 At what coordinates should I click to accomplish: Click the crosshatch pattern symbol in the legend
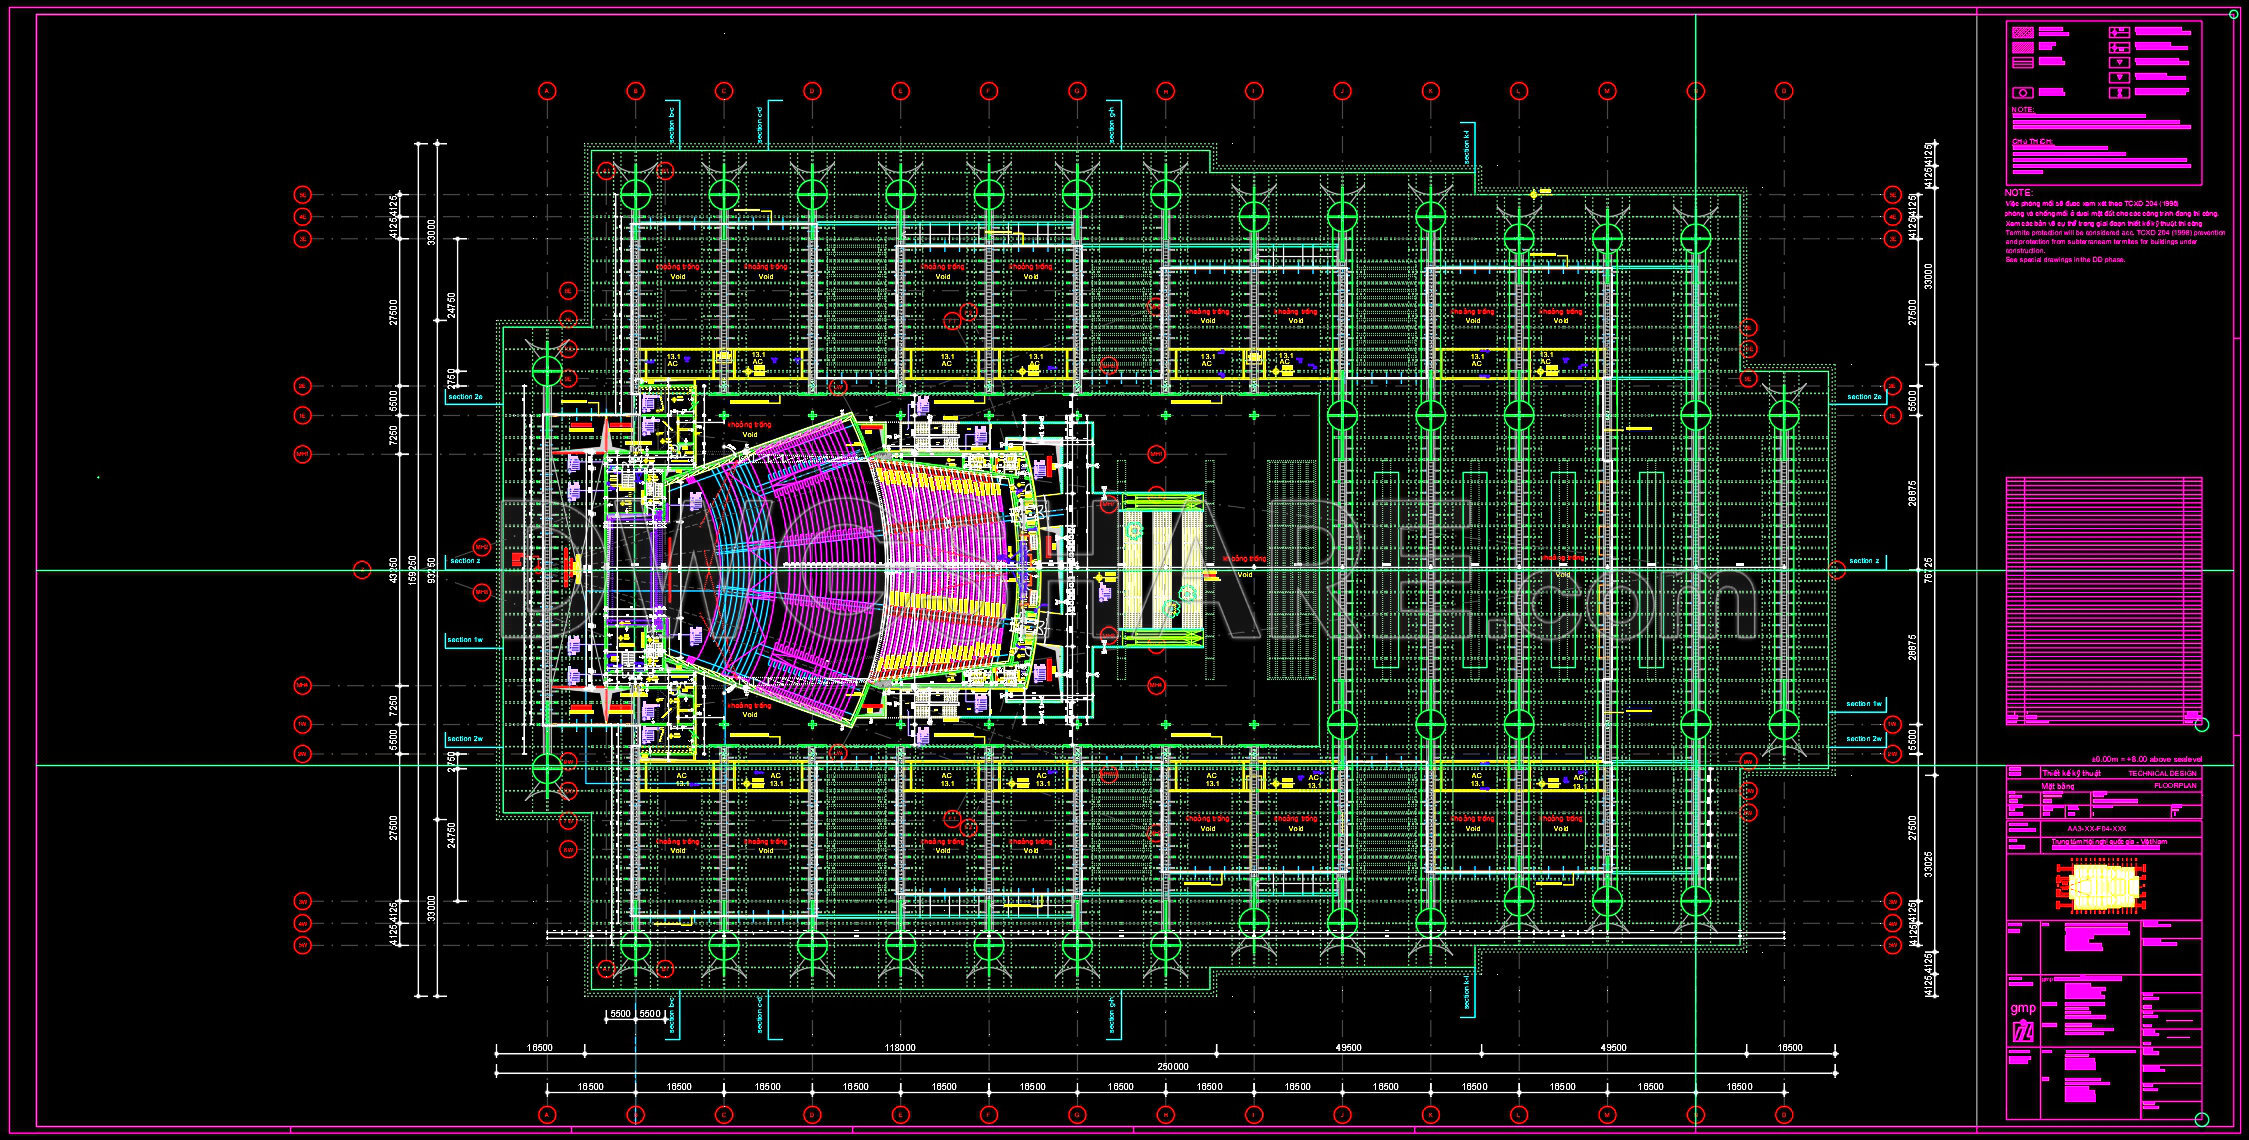(x=2023, y=32)
